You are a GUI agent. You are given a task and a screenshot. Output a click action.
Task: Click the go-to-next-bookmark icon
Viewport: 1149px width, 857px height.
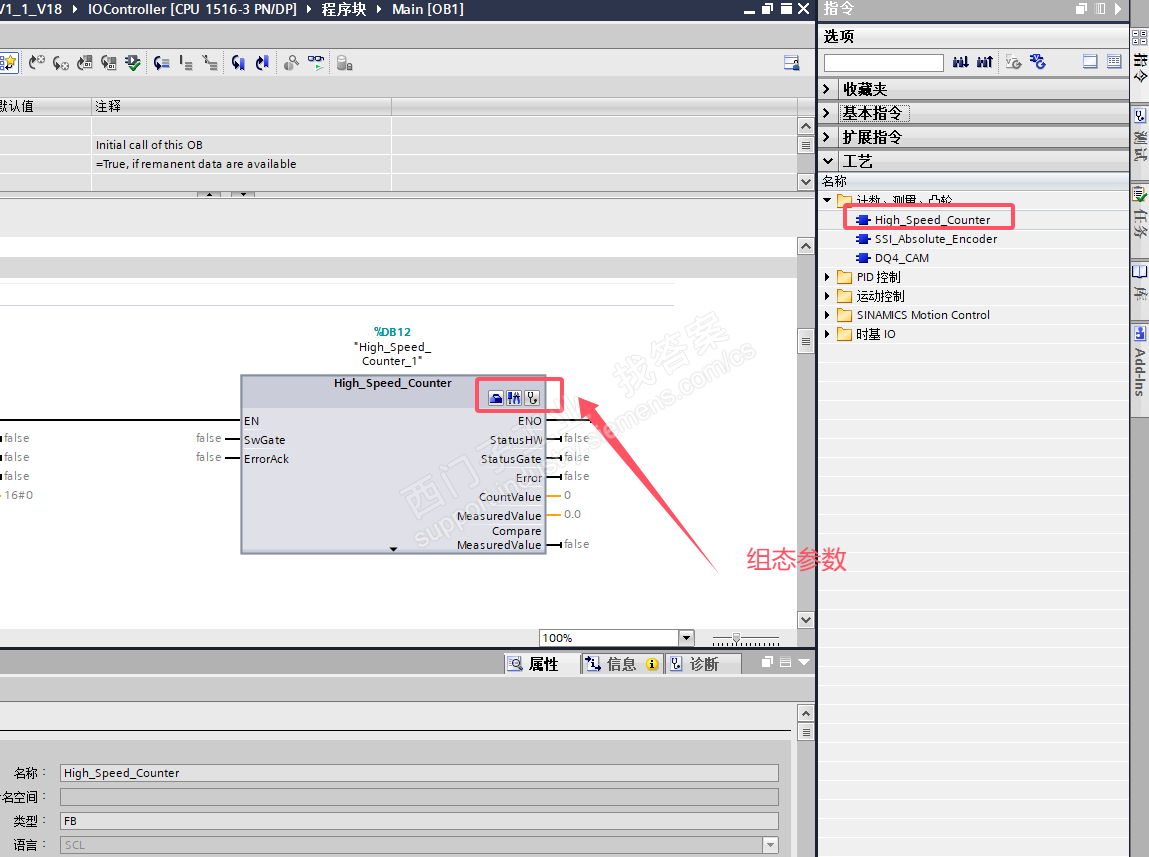(x=238, y=63)
